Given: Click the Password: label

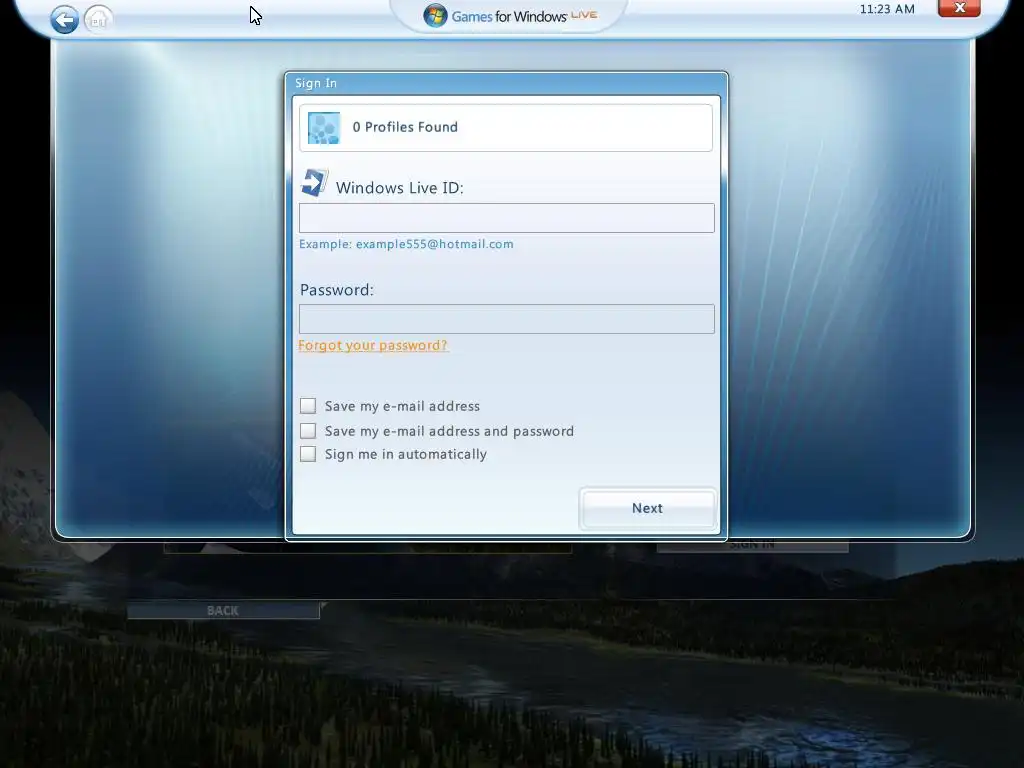Looking at the screenshot, I should tap(337, 290).
